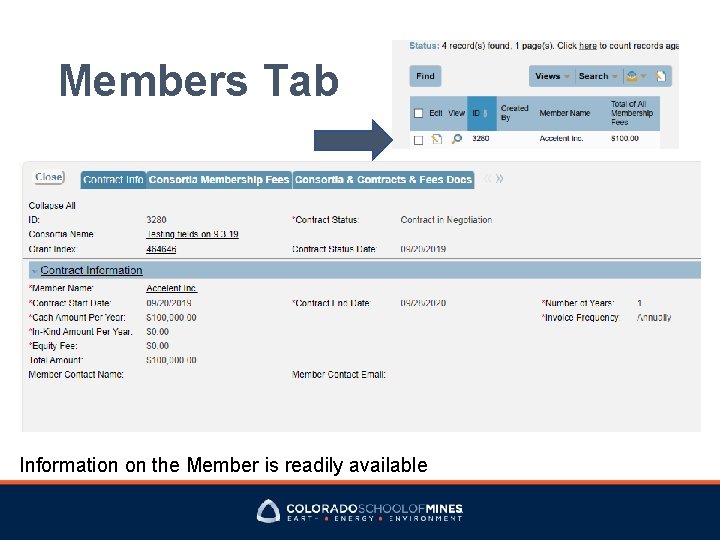The image size is (720, 540).
Task: Click the In-Kind Amount Per Year value
Action: pyautogui.click(x=158, y=332)
